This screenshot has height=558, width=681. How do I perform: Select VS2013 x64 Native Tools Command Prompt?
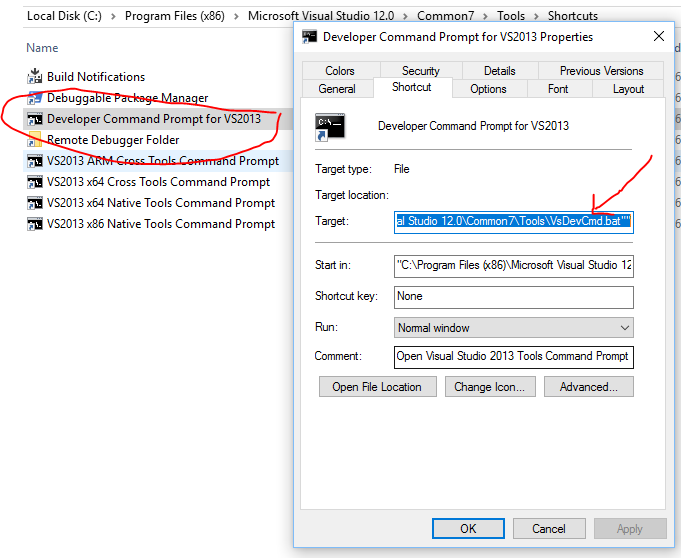click(x=161, y=203)
